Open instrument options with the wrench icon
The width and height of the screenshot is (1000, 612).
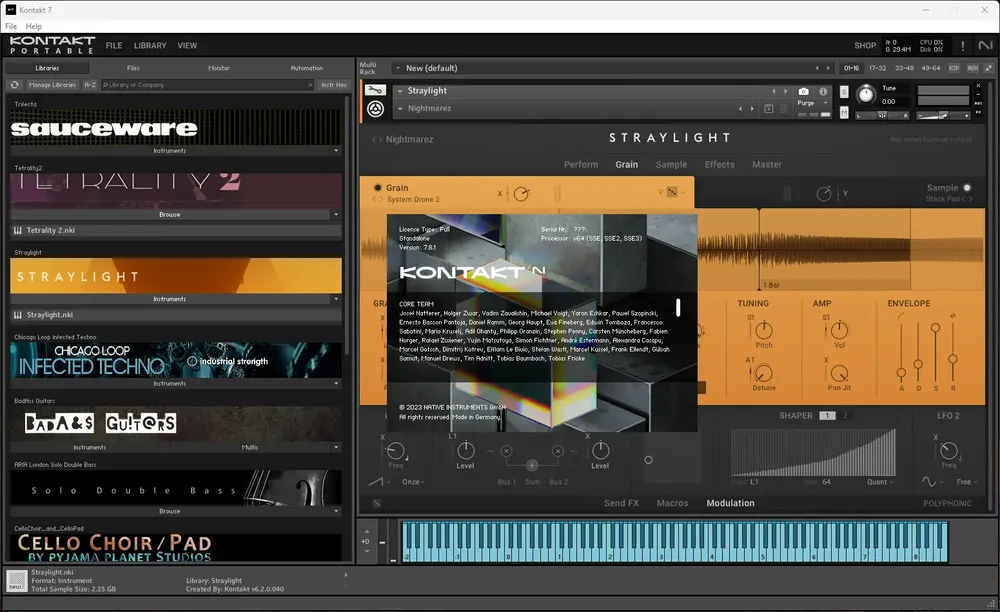tap(375, 91)
